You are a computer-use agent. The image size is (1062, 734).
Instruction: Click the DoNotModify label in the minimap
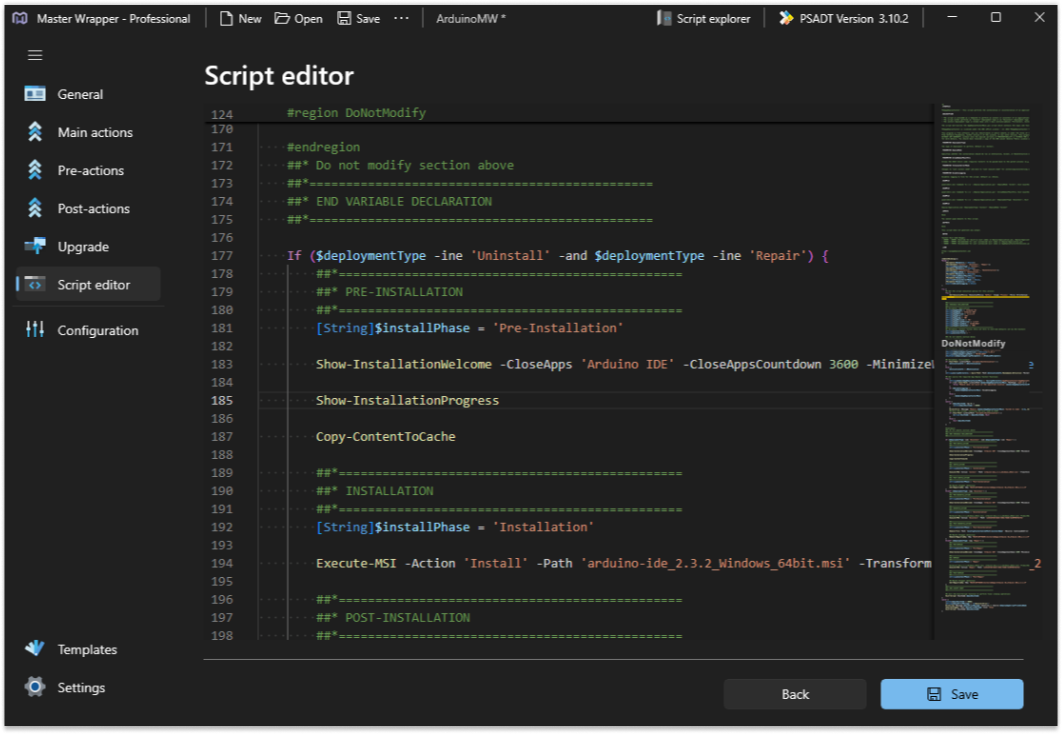pyautogui.click(x=973, y=343)
